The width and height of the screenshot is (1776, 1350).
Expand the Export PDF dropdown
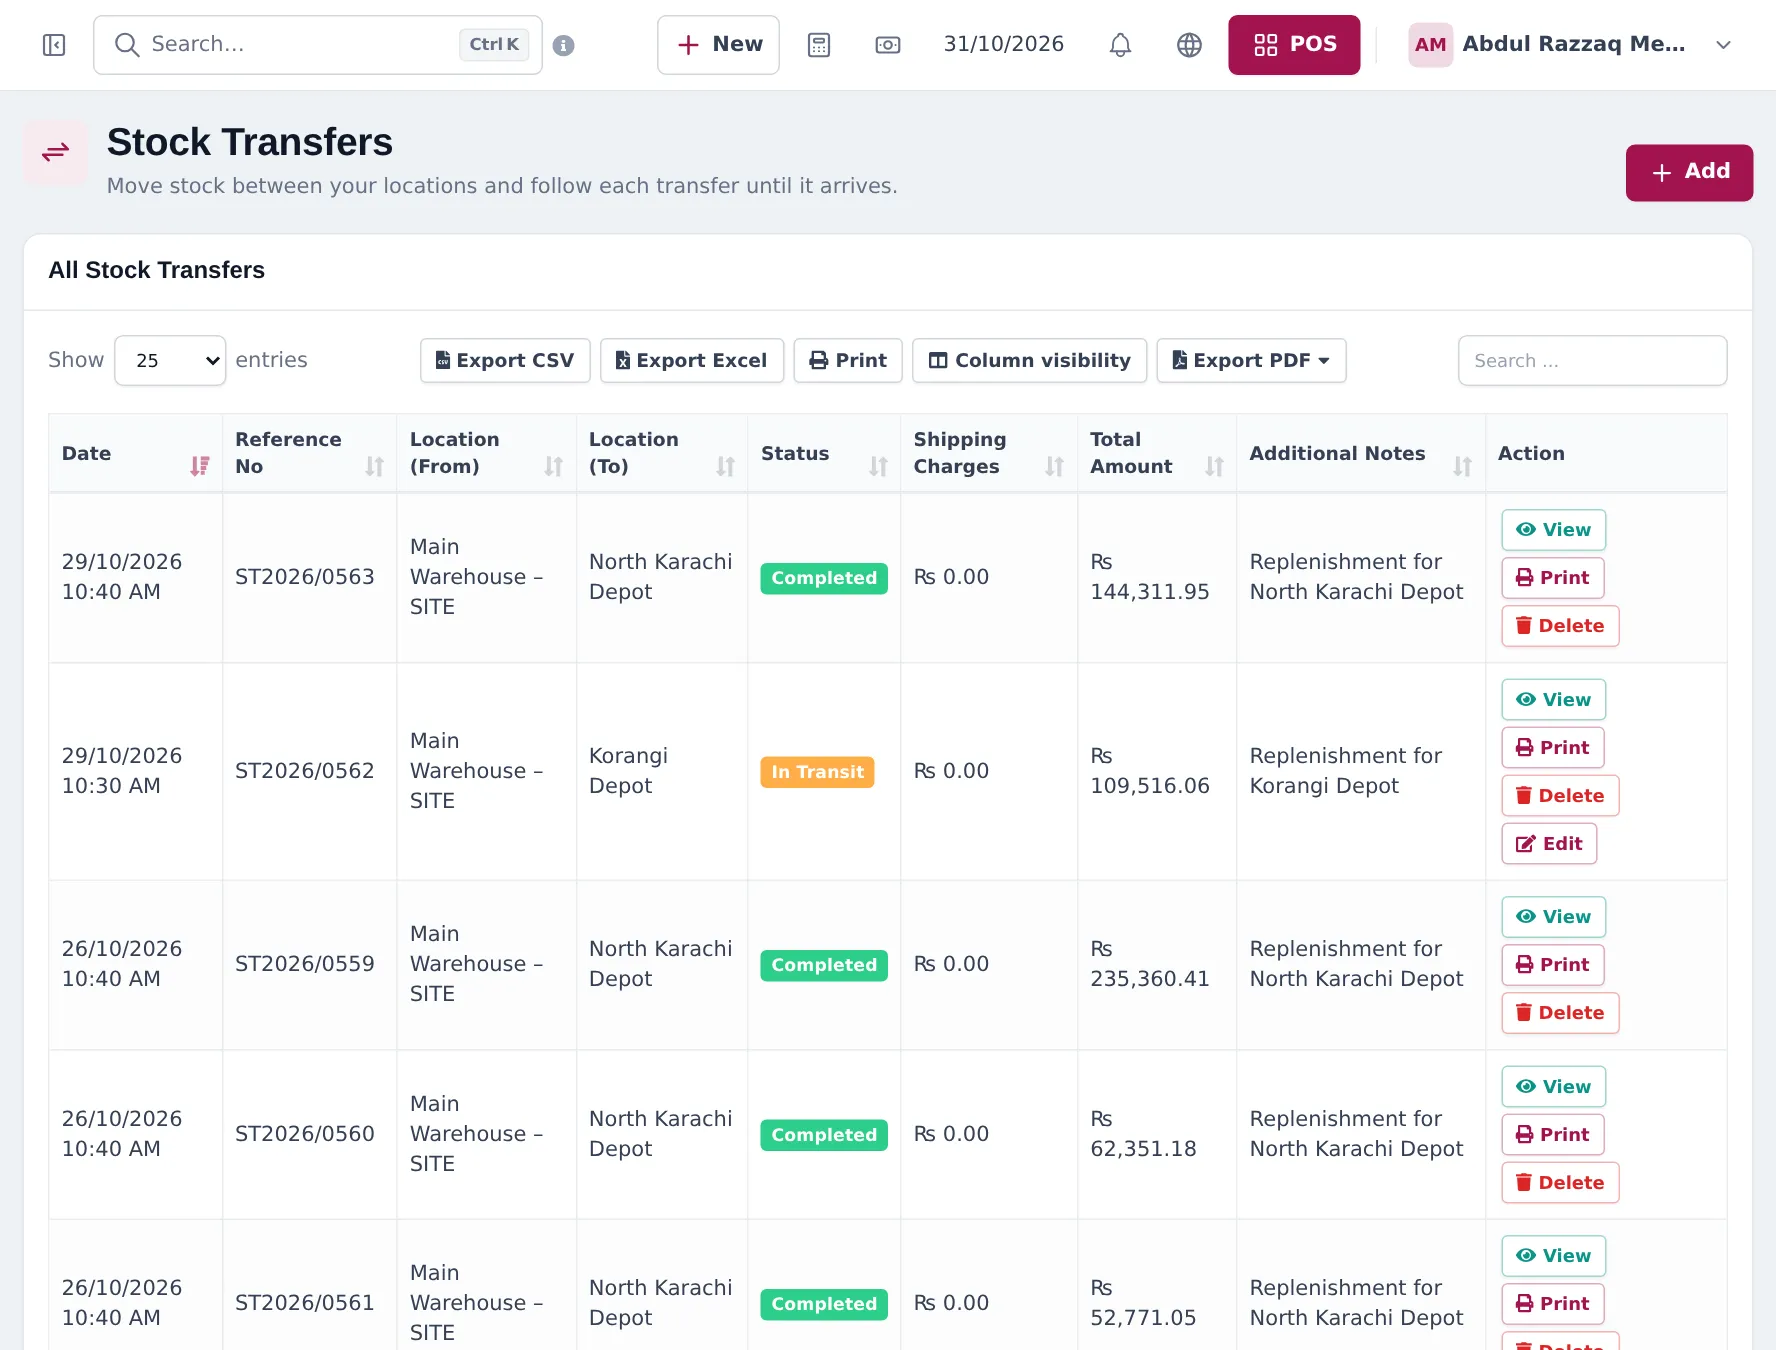(1251, 360)
